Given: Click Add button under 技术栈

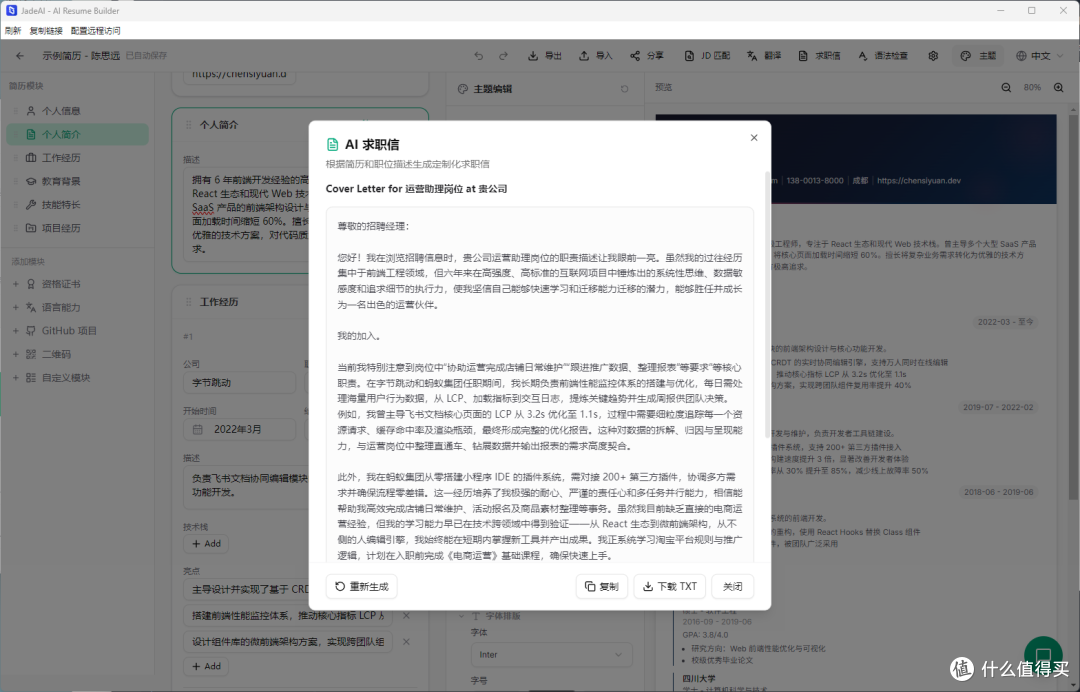Looking at the screenshot, I should (x=207, y=543).
